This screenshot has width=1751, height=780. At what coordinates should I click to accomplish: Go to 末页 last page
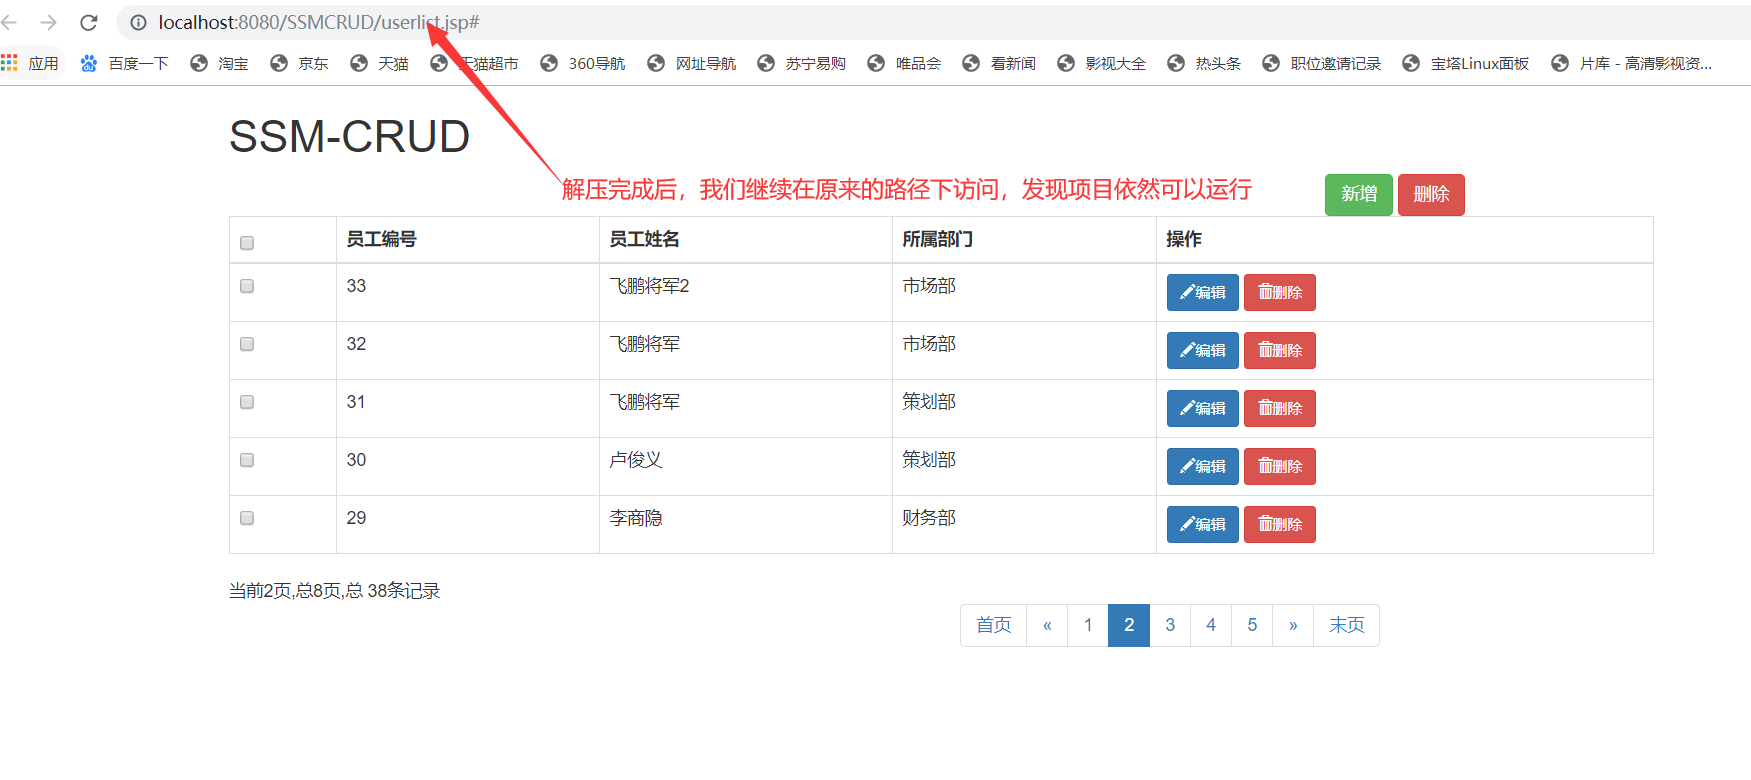[1347, 625]
